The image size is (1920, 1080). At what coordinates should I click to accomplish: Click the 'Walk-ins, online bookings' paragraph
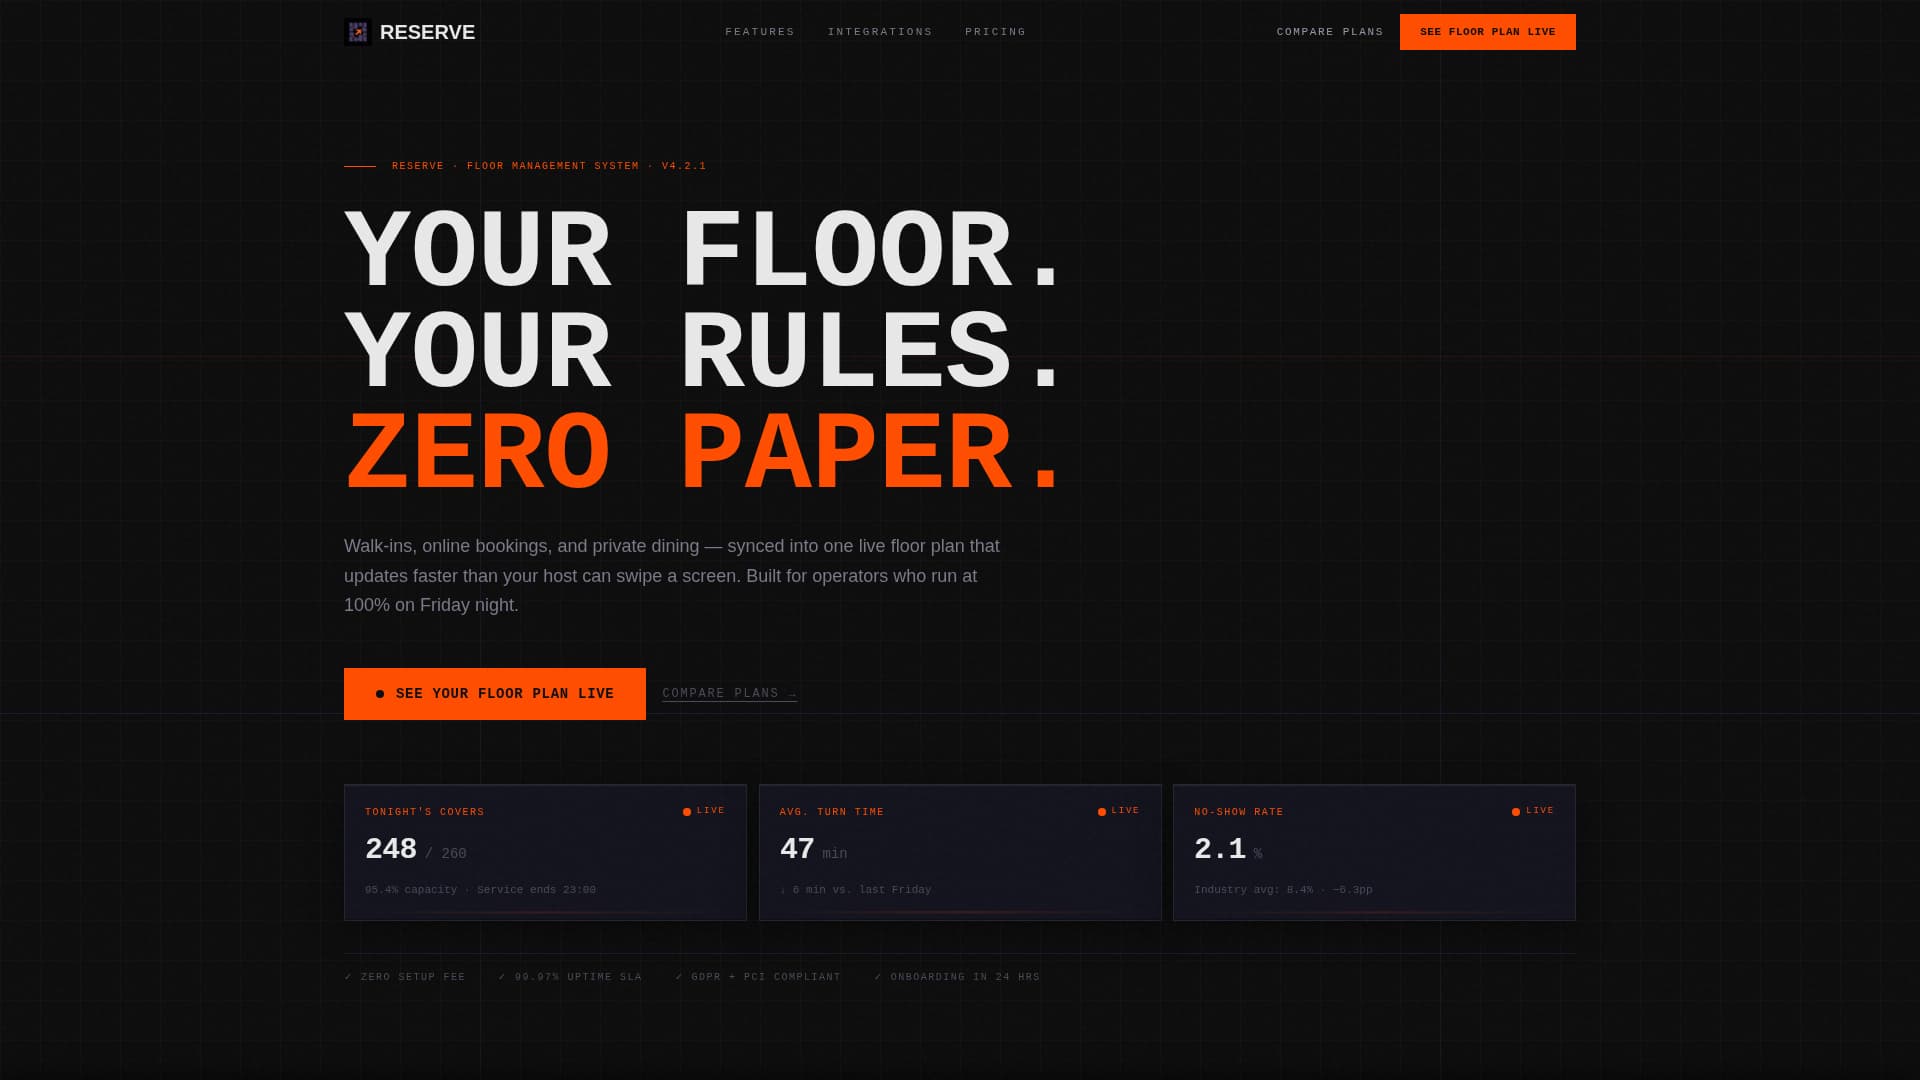(x=672, y=576)
